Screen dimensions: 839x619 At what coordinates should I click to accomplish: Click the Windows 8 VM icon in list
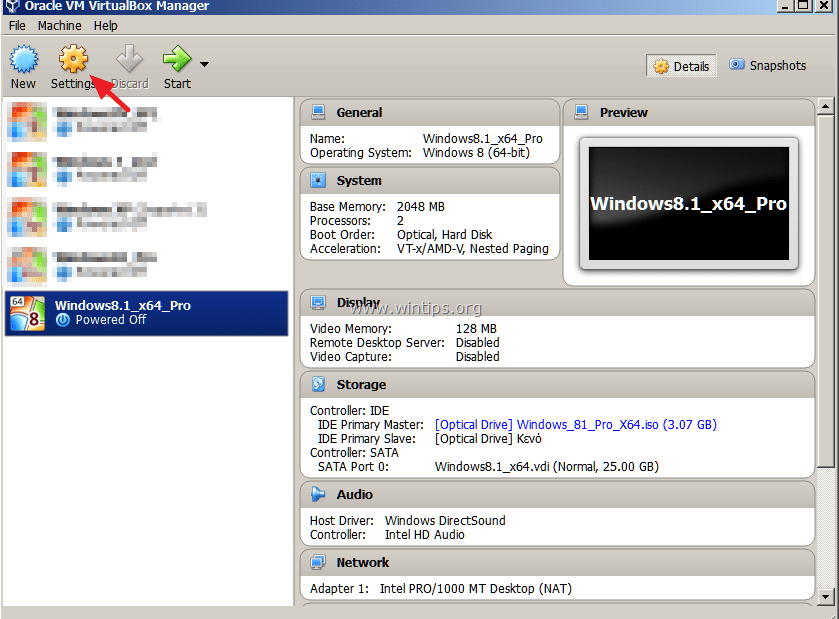coord(27,314)
